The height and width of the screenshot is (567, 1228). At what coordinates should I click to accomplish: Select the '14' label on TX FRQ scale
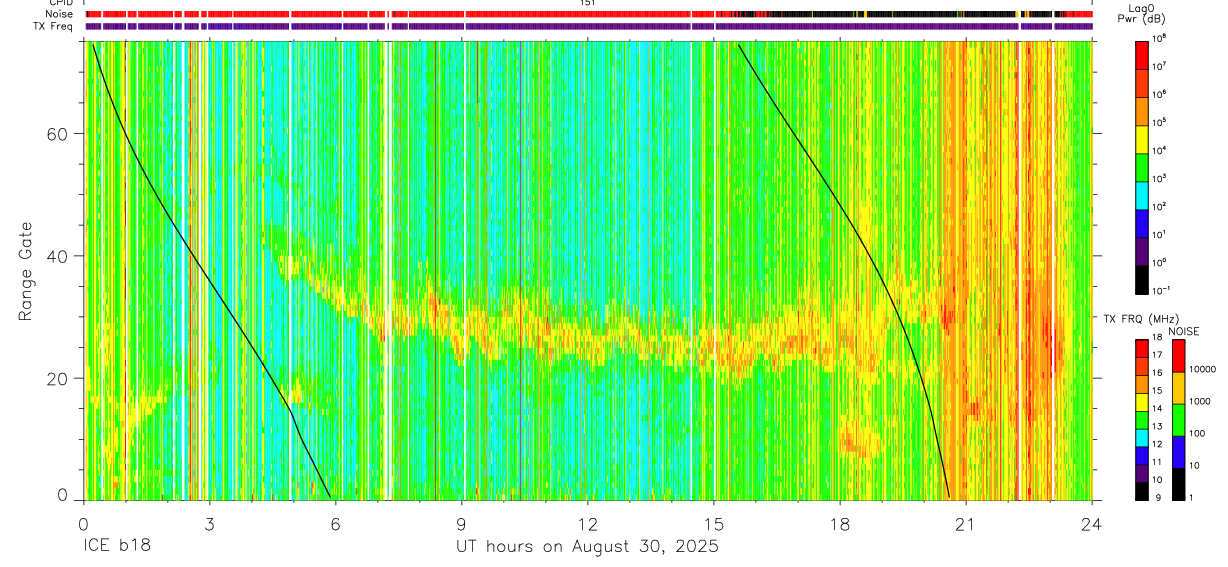(x=1157, y=409)
